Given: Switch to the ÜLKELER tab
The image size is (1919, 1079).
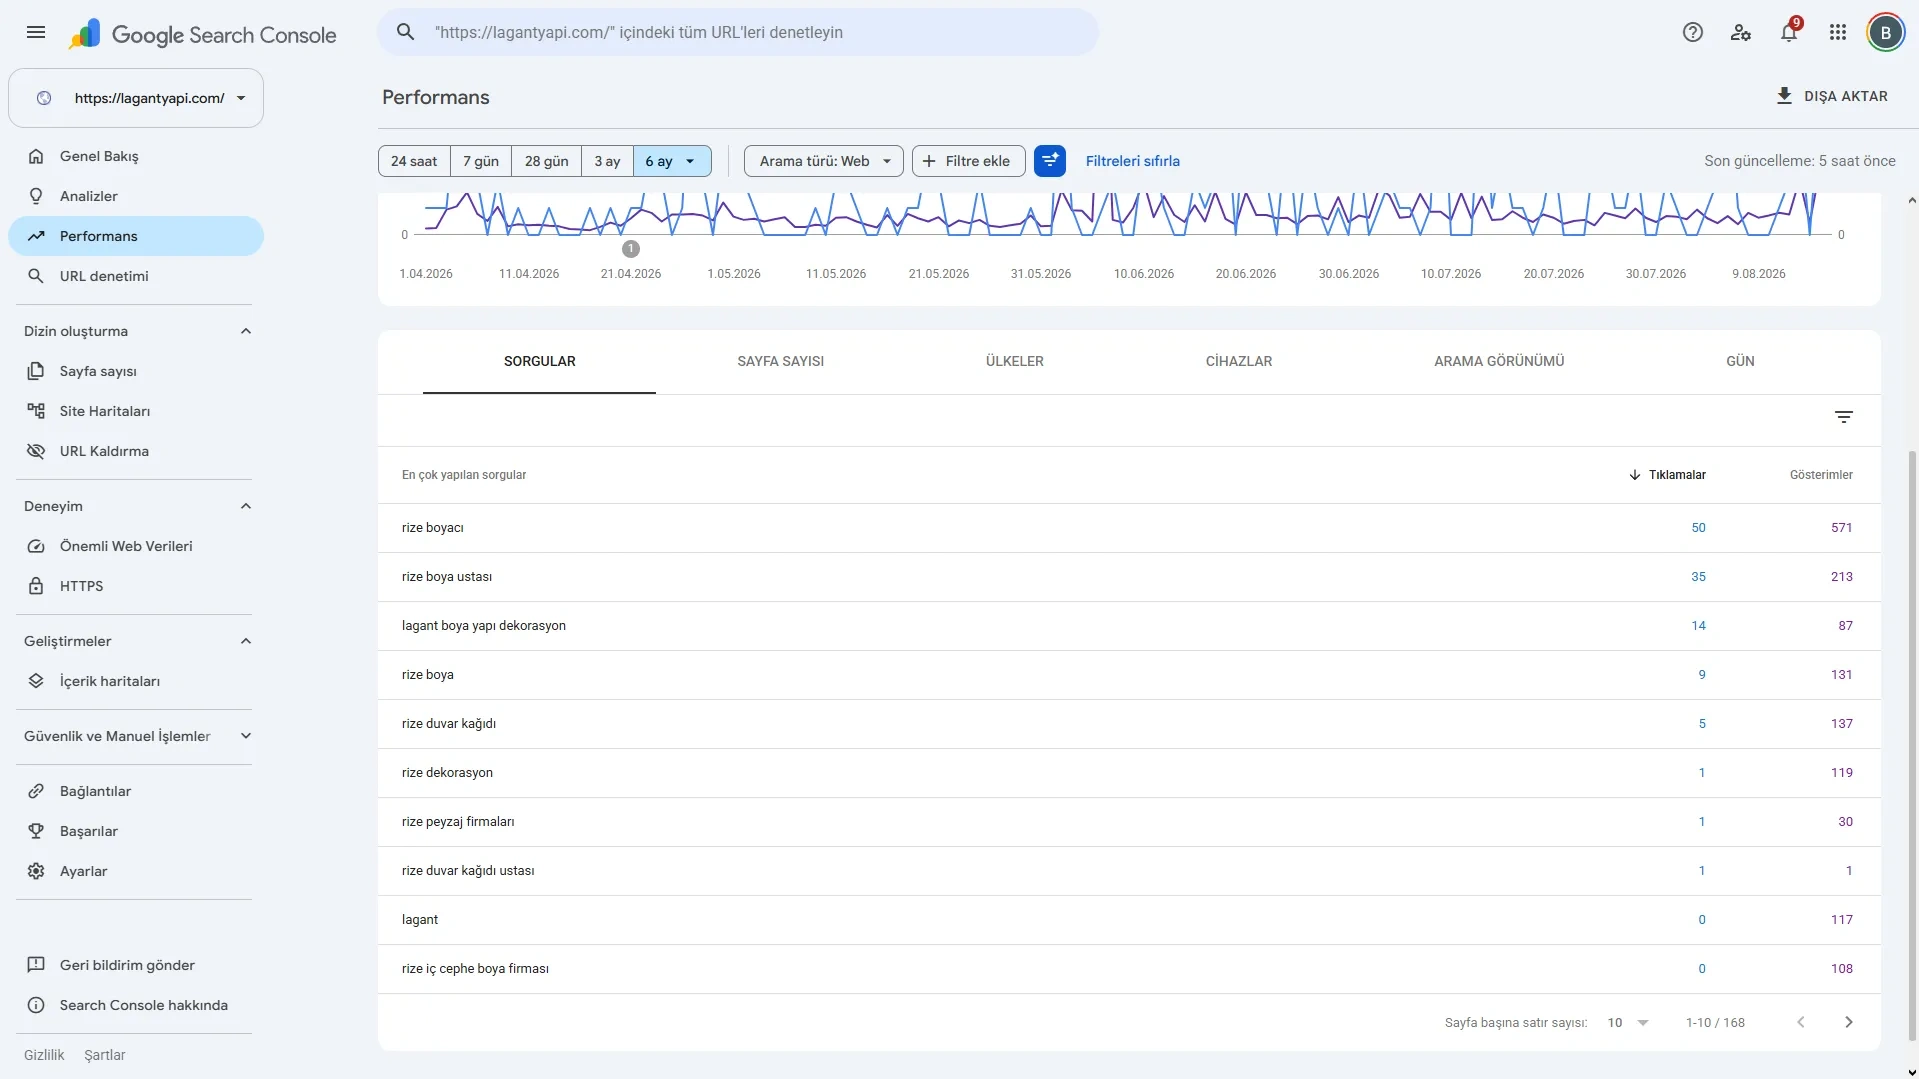Looking at the screenshot, I should click(x=1014, y=361).
